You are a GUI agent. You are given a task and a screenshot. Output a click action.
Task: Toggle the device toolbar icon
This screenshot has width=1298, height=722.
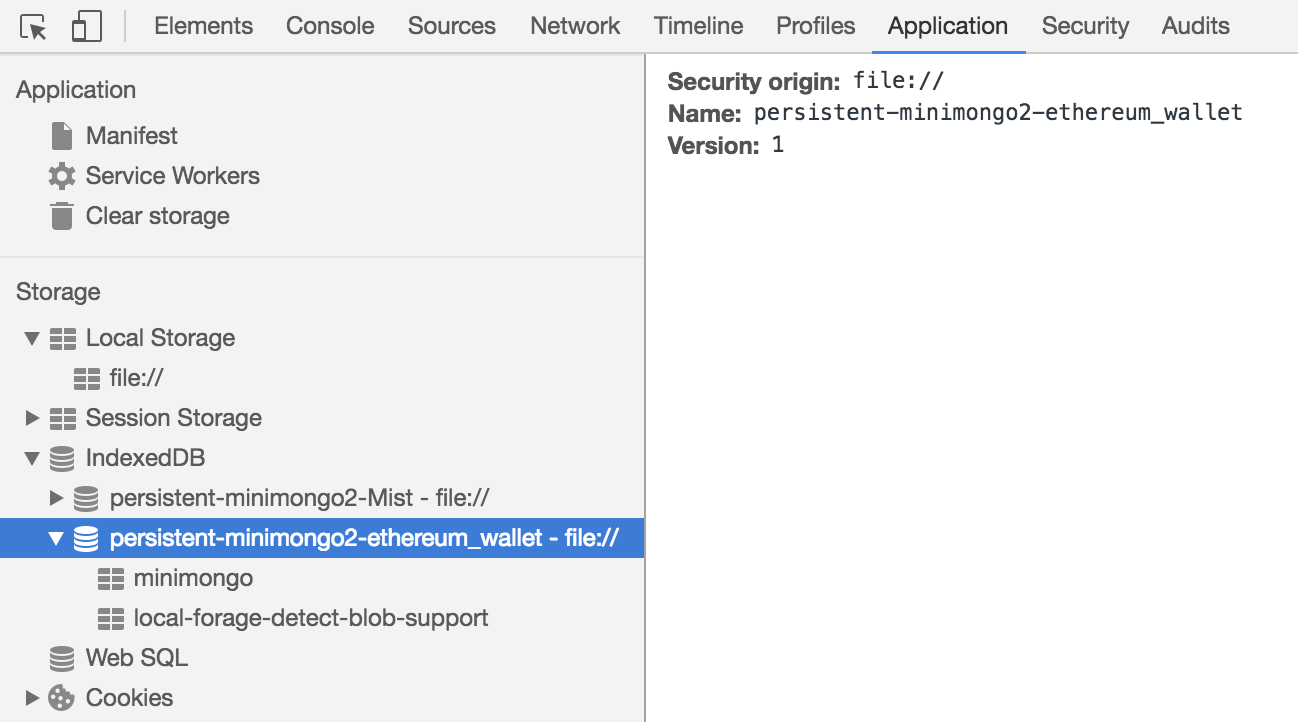85,27
